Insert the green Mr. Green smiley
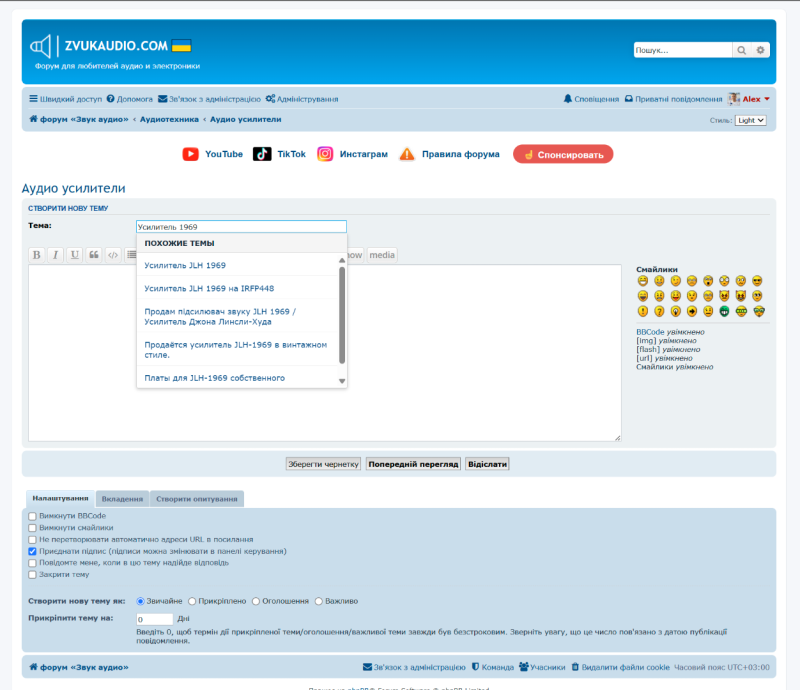This screenshot has height=690, width=800. (x=724, y=311)
